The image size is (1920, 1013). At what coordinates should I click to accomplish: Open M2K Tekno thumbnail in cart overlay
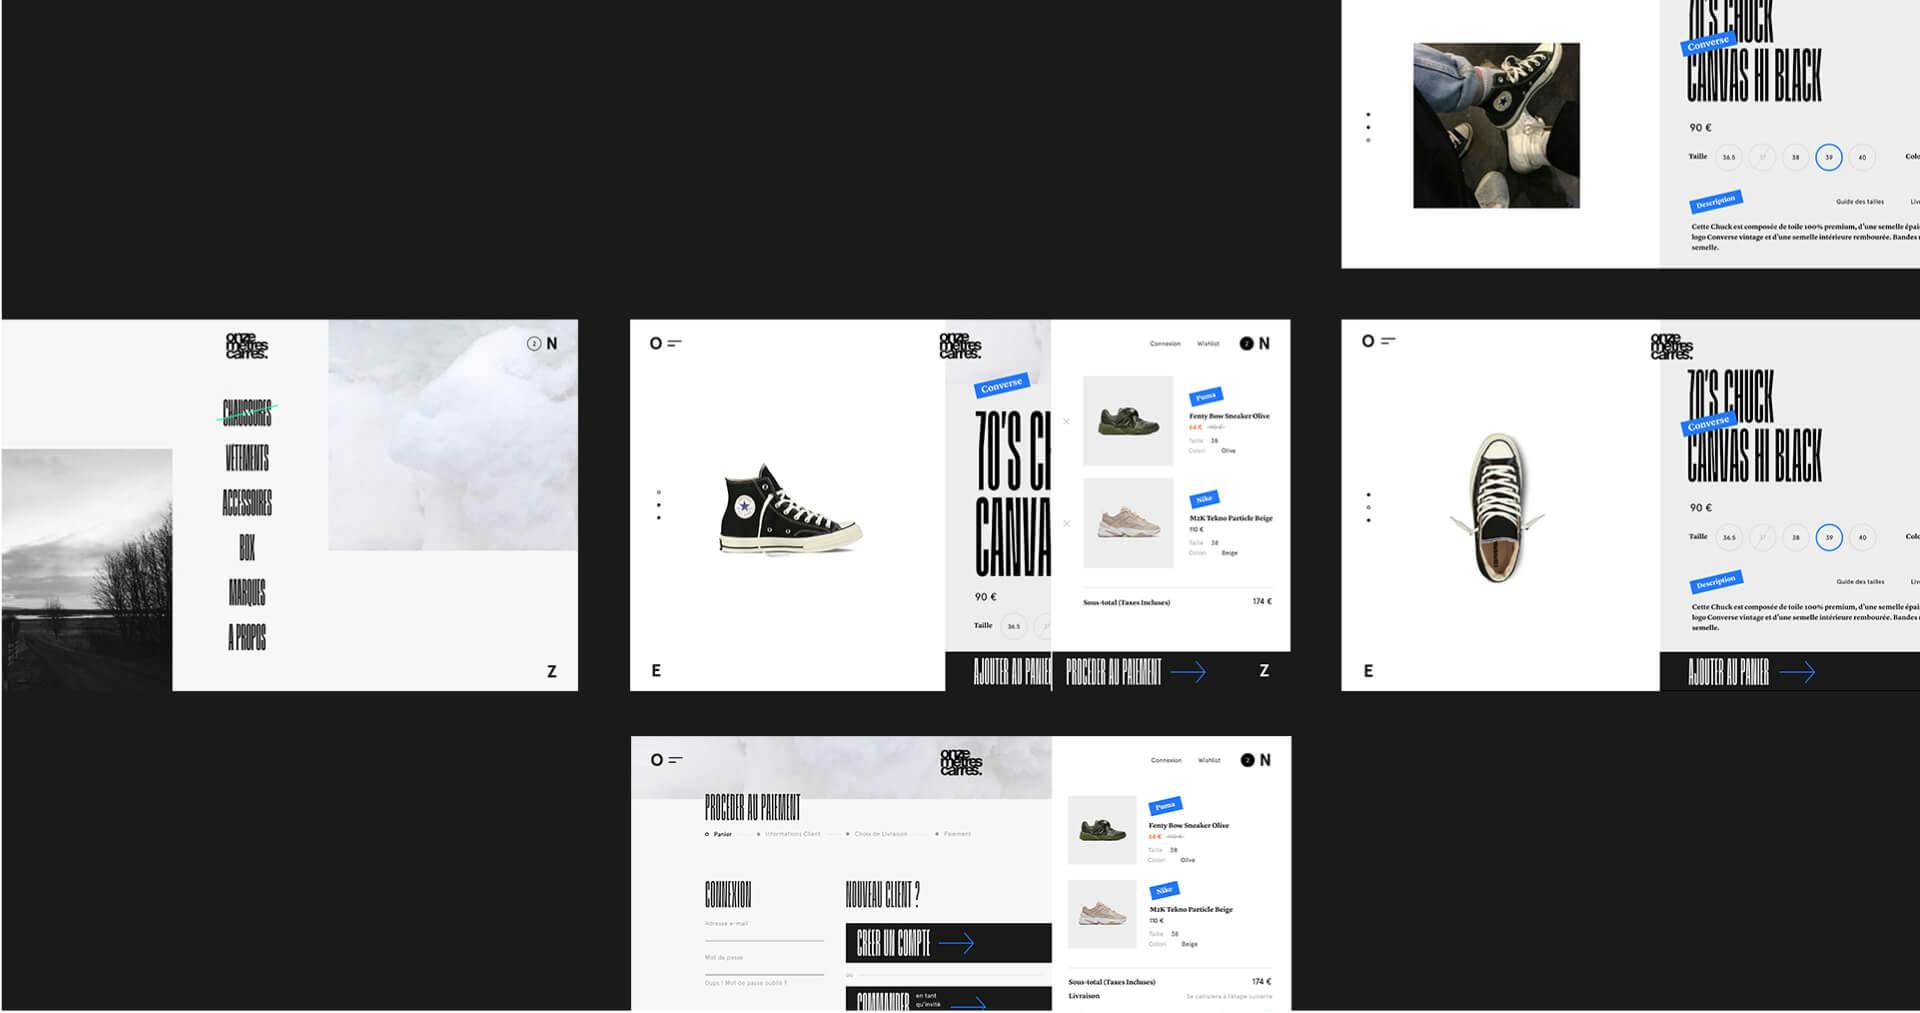(x=1128, y=523)
